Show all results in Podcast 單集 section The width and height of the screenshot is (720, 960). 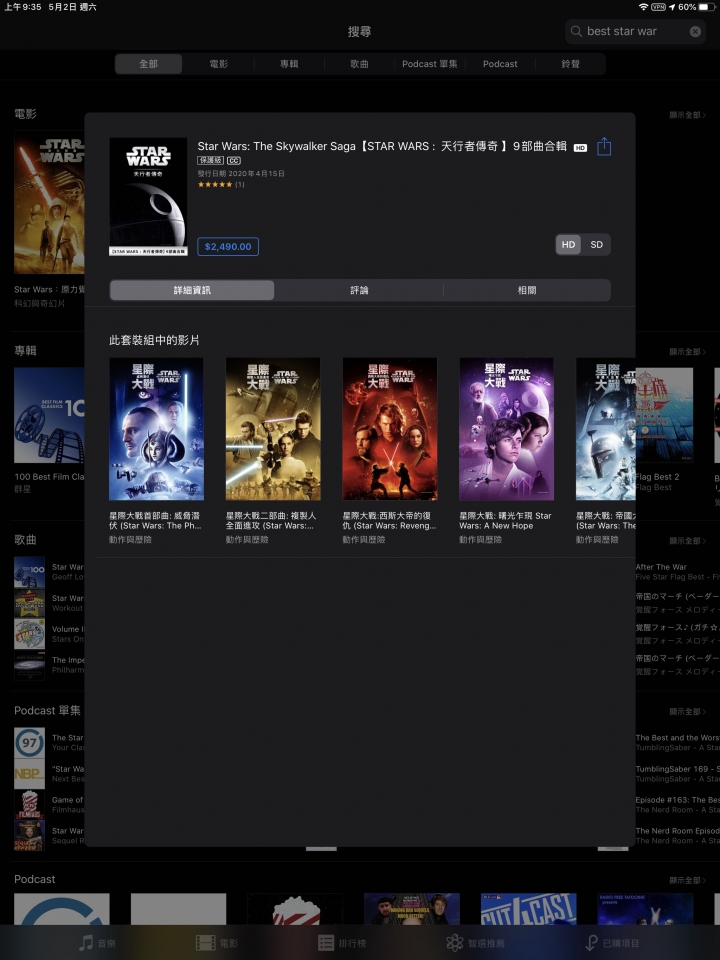[687, 712]
